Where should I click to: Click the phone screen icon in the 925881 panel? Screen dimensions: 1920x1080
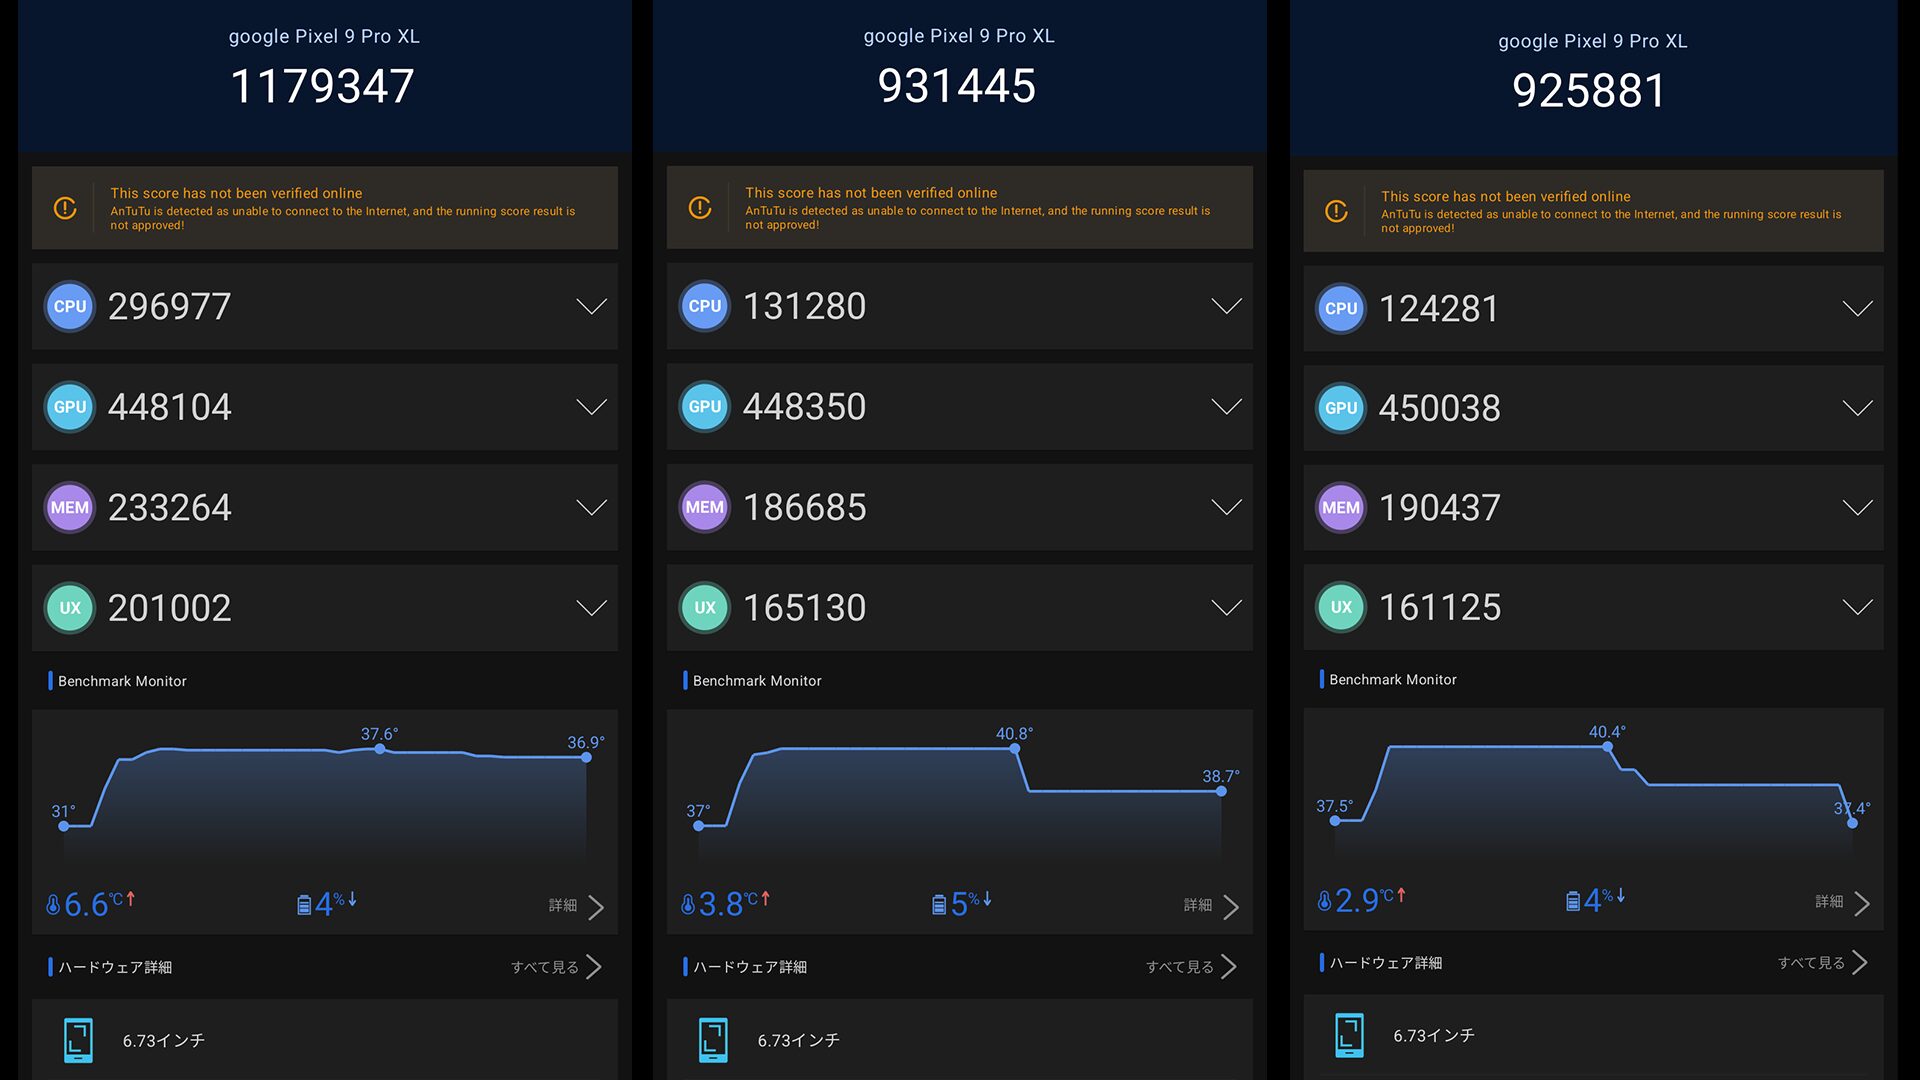coord(1349,1036)
